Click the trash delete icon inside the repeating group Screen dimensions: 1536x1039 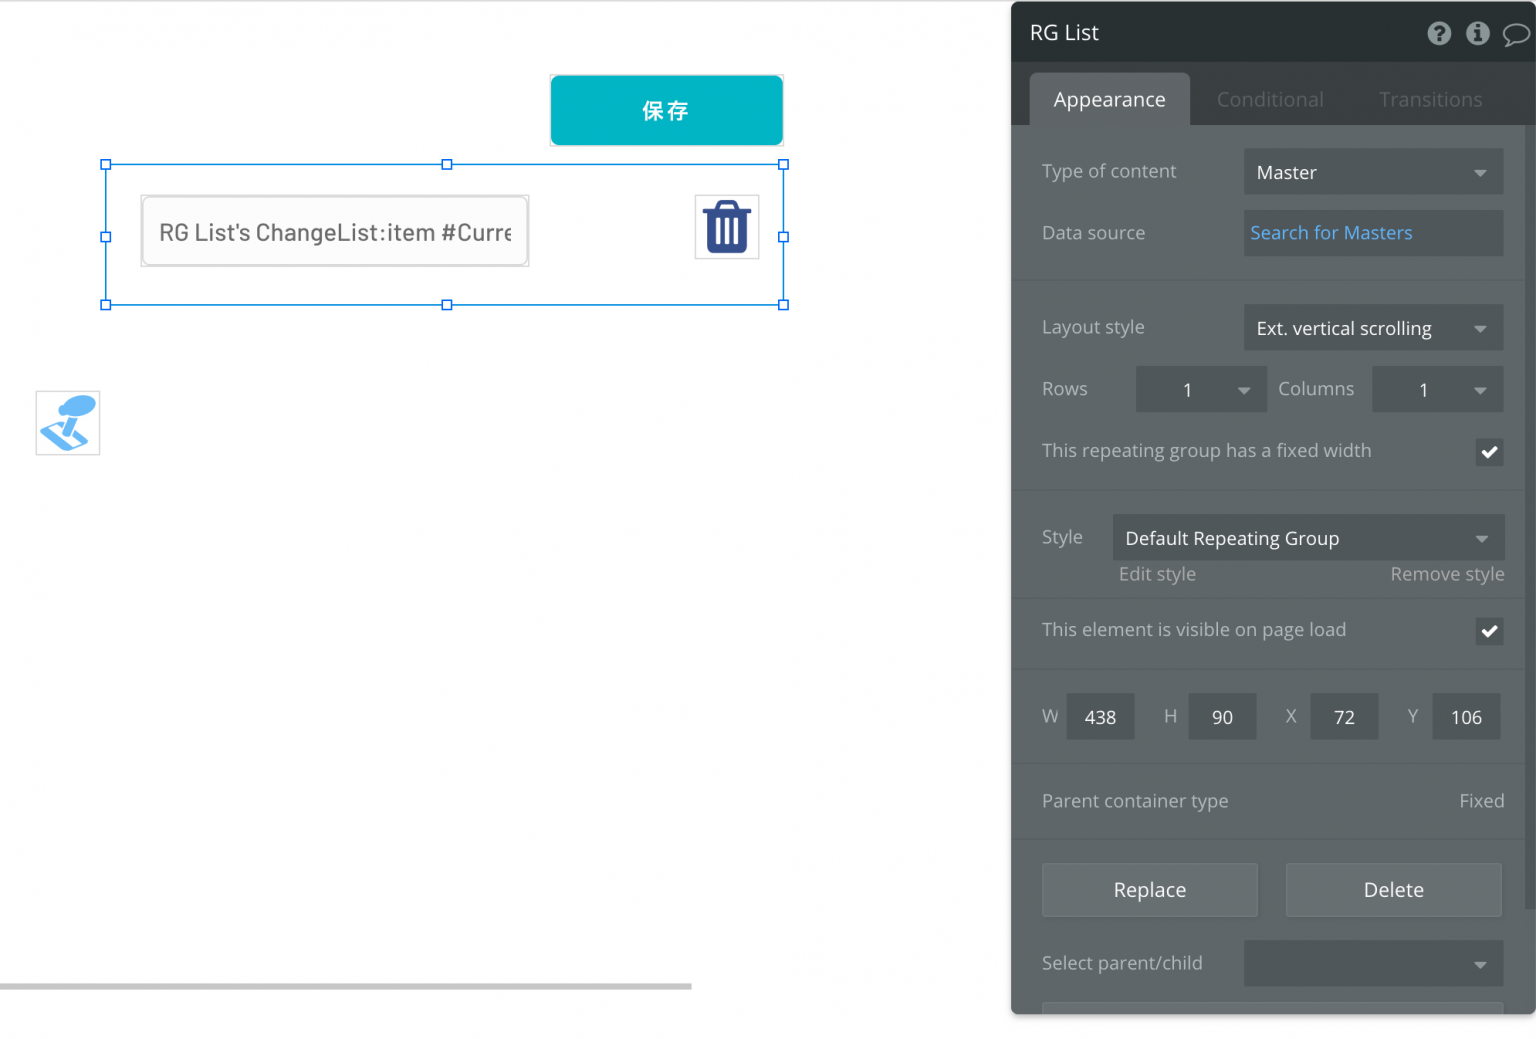[727, 227]
